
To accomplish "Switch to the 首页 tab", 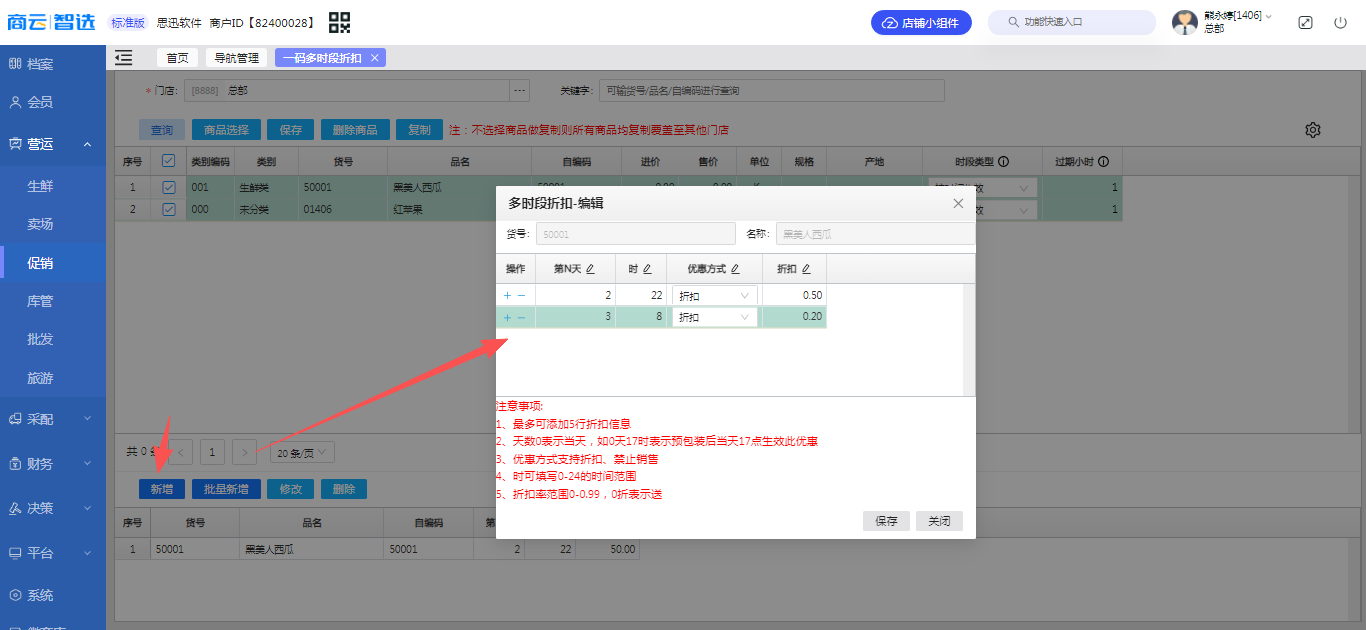I will pyautogui.click(x=177, y=58).
